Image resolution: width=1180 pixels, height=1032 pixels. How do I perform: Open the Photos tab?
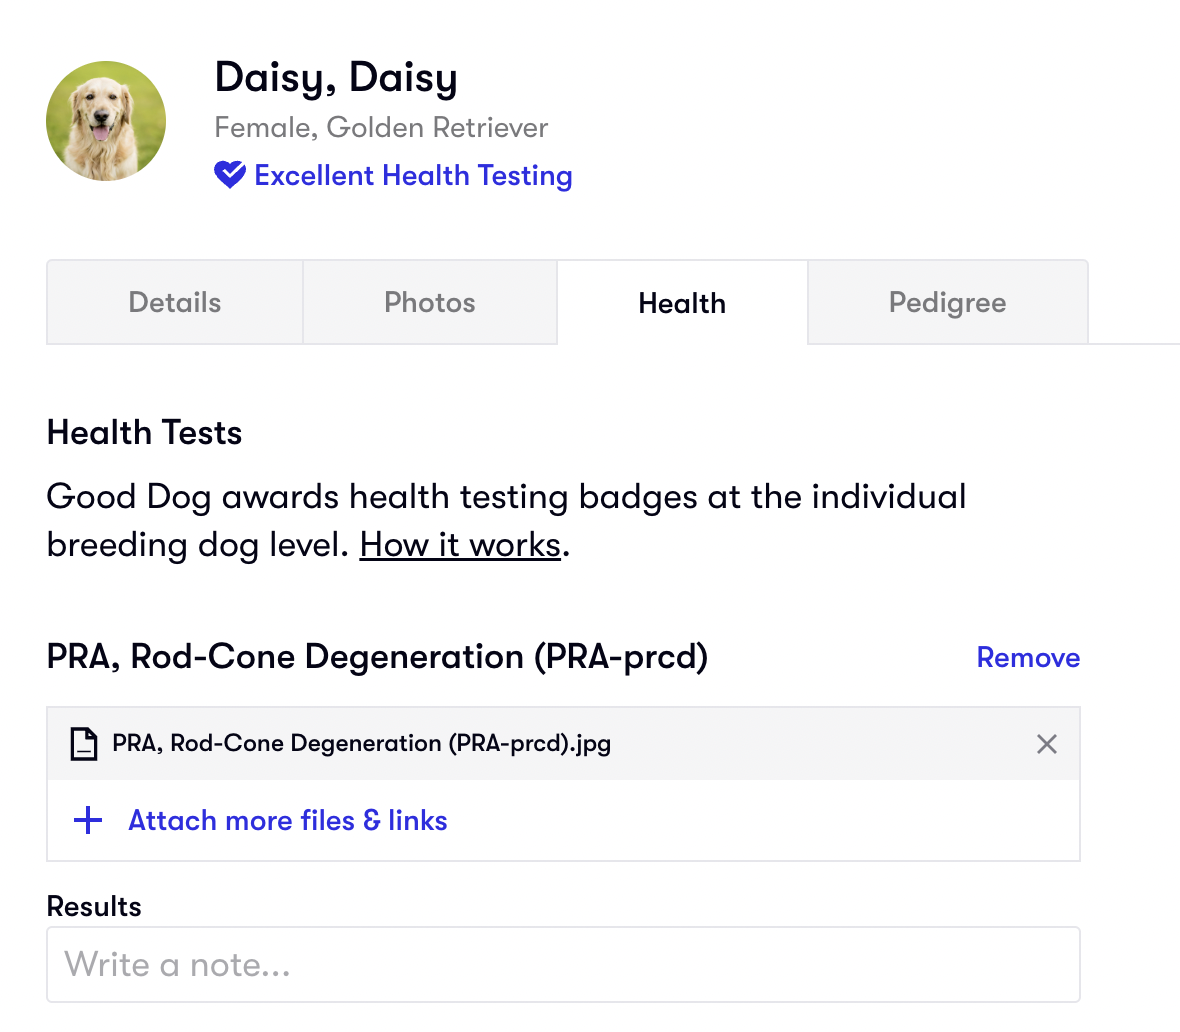tap(430, 303)
